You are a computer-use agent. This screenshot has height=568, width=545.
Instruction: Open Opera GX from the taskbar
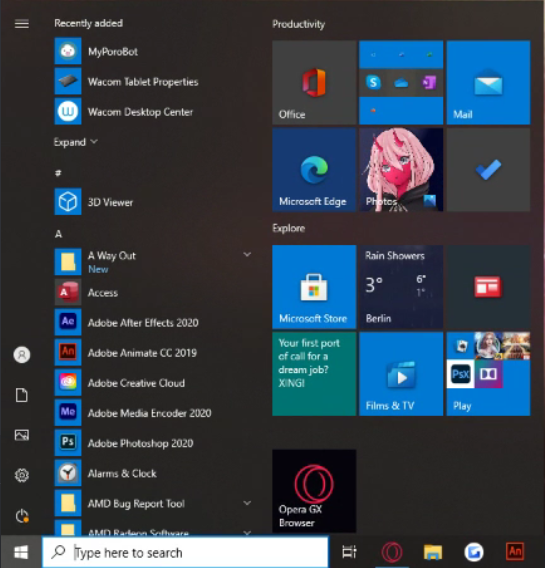pyautogui.click(x=391, y=552)
